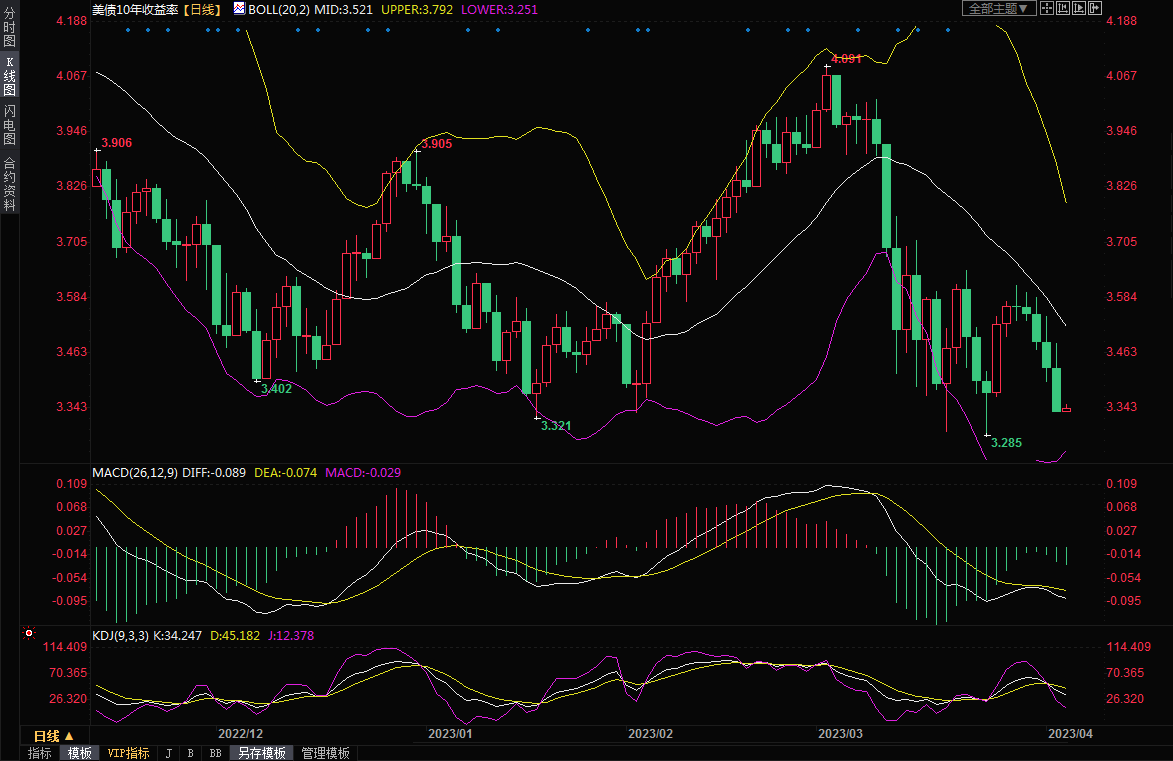Click the white cross marker at 4.091 high
This screenshot has width=1173, height=761.
coord(826,67)
